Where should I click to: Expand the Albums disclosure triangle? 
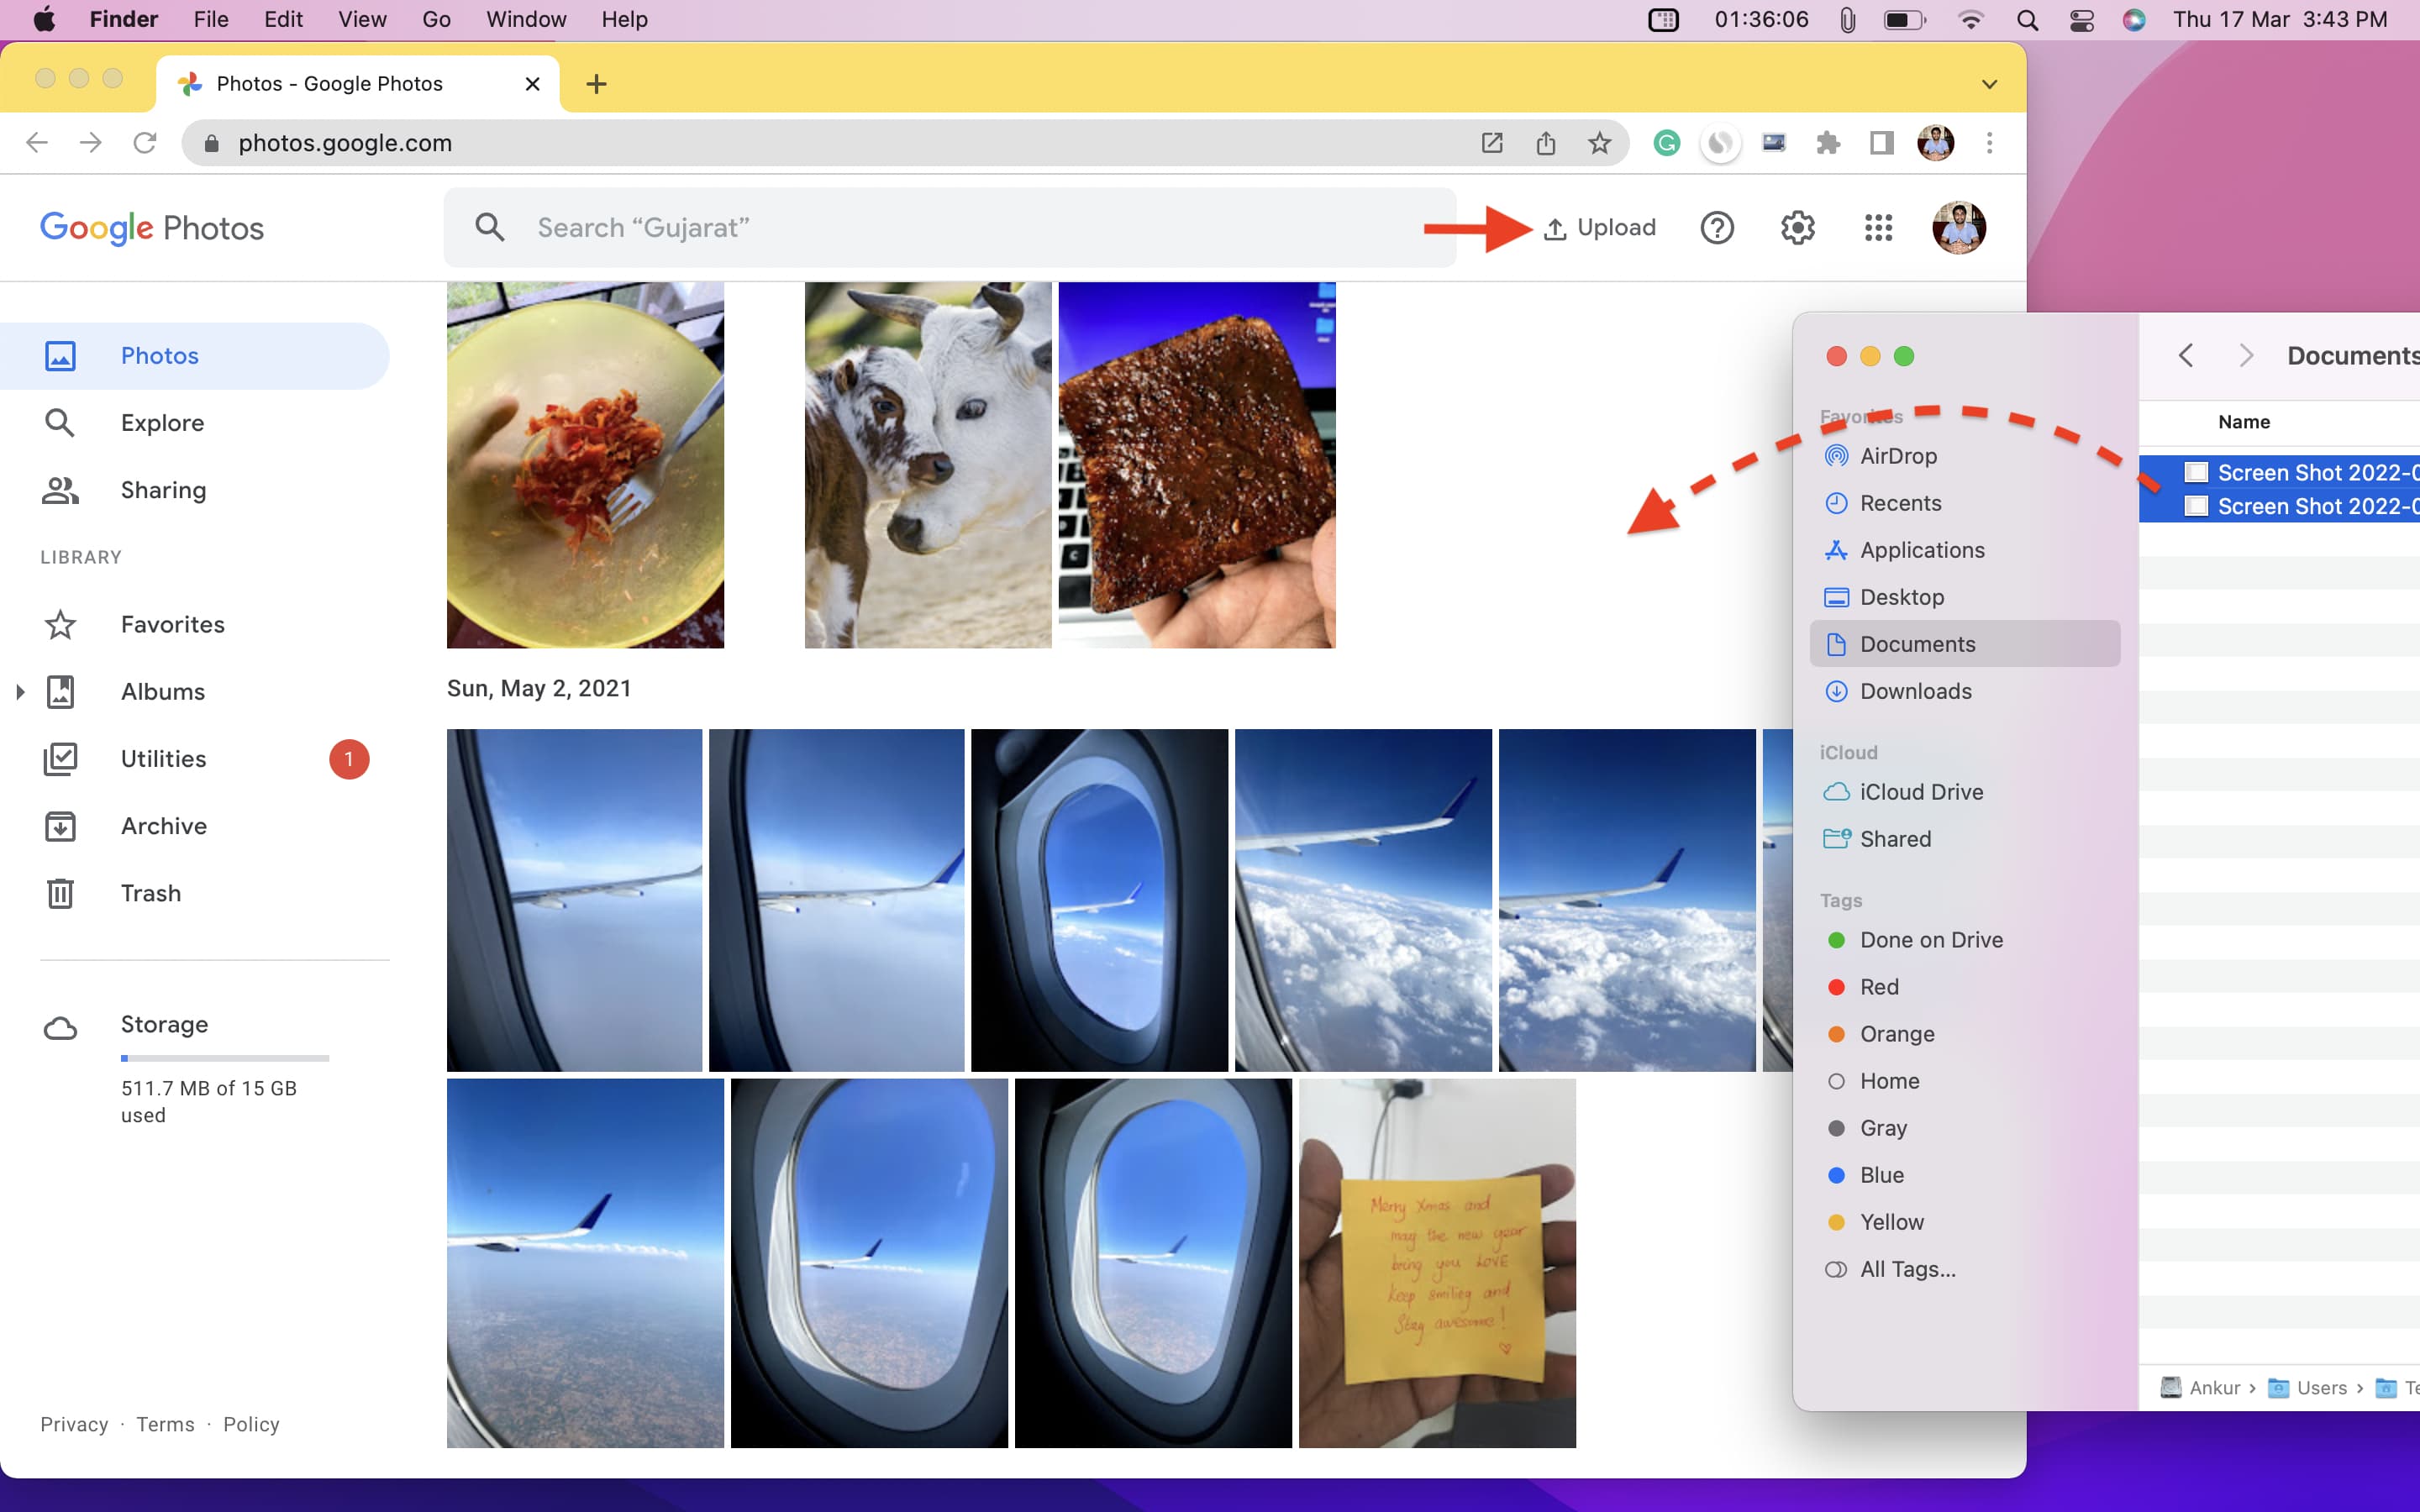coord(20,691)
